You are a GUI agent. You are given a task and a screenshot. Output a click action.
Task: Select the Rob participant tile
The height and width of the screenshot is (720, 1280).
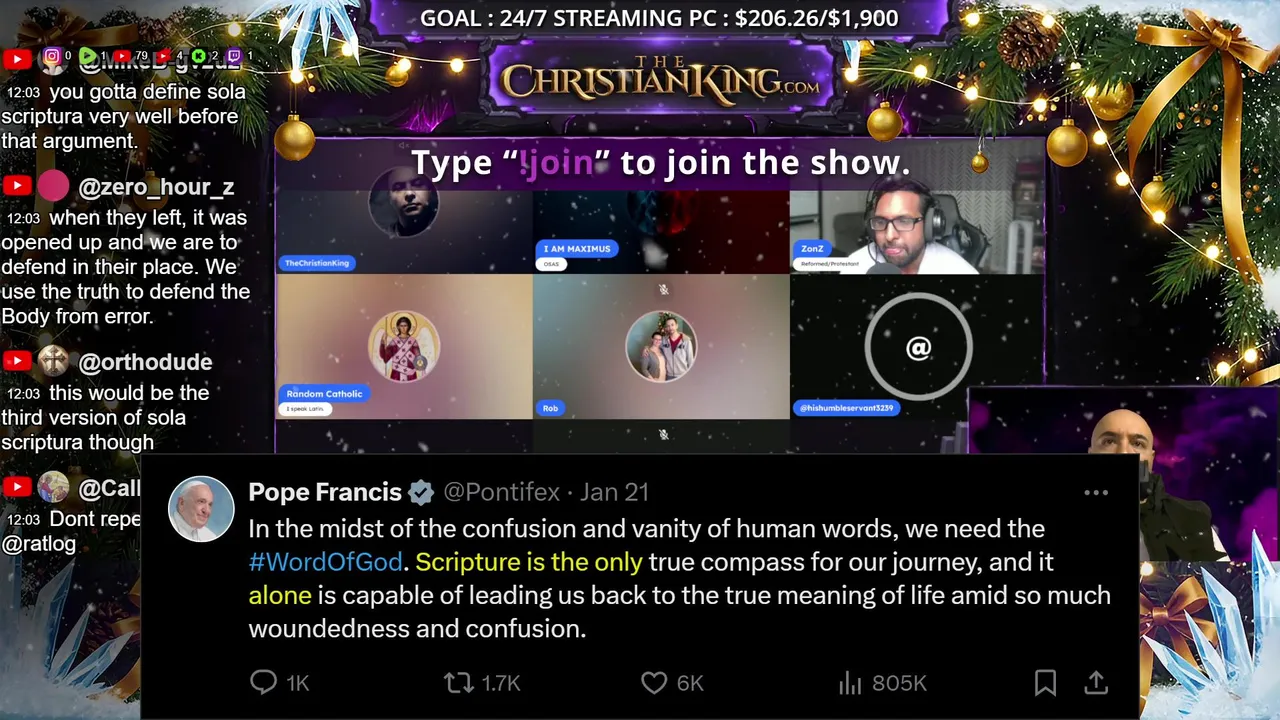tap(661, 347)
